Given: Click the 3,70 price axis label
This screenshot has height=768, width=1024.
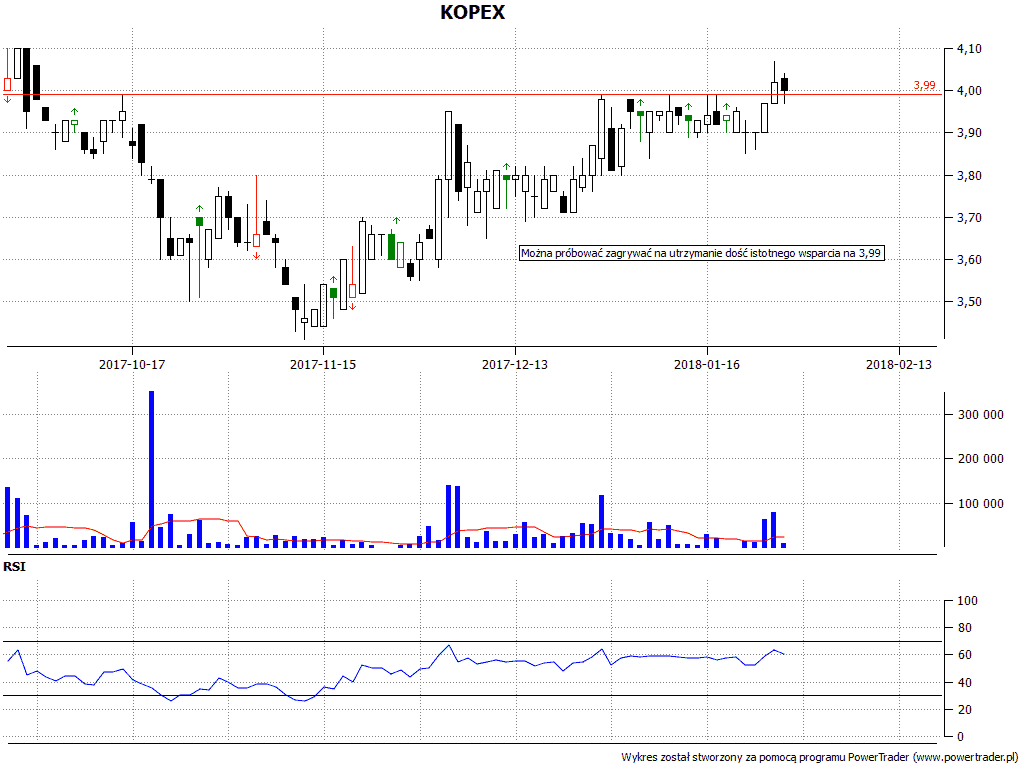Looking at the screenshot, I should pos(969,218).
